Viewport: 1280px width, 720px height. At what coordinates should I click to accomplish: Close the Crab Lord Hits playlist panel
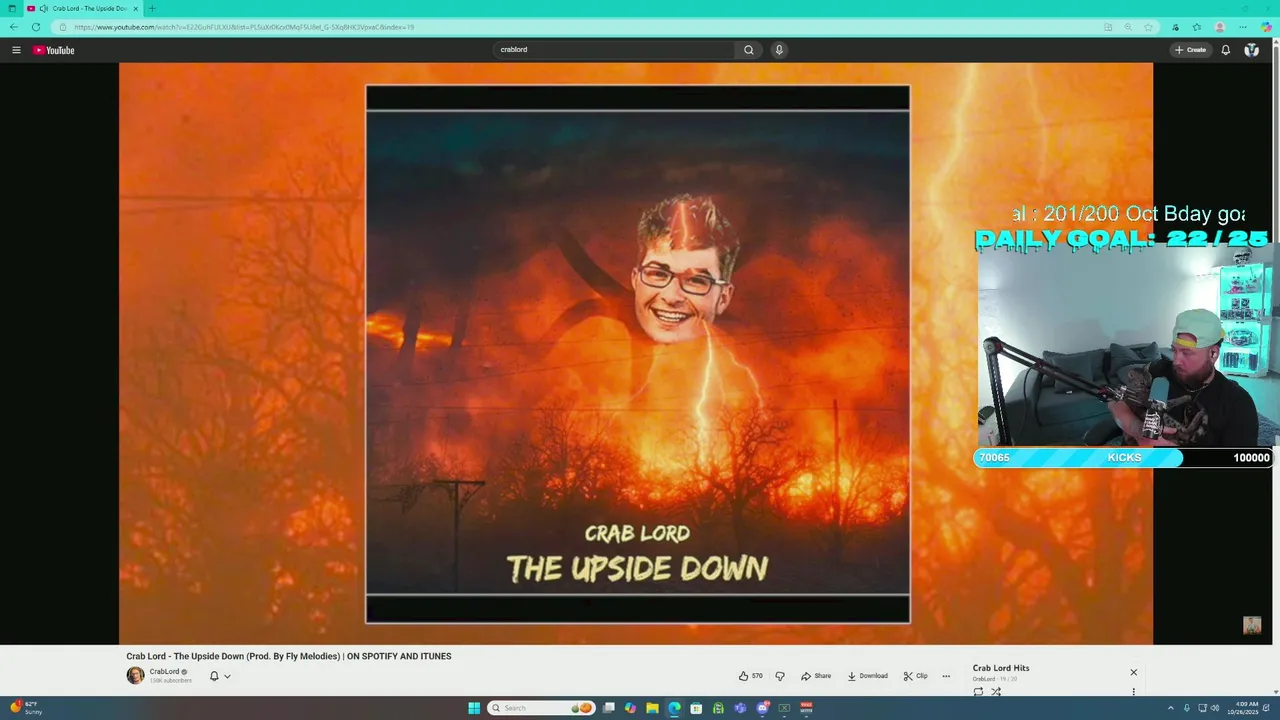[x=1133, y=672]
